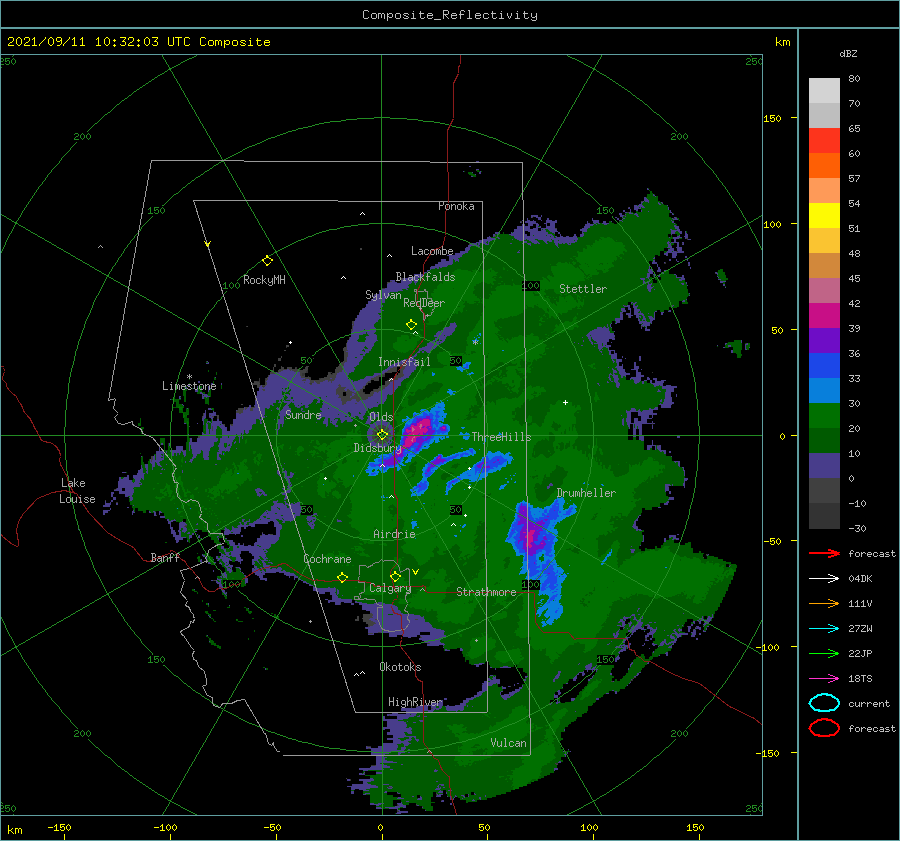Click the magenta 18TS arrow legend icon

coord(824,679)
